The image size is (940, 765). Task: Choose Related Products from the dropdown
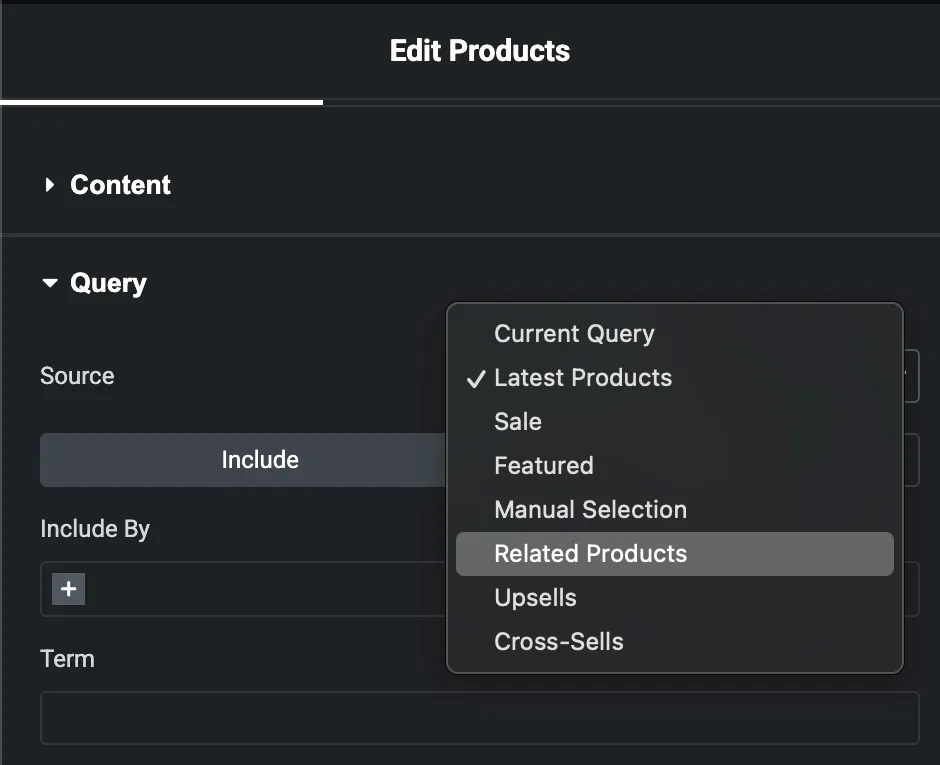click(590, 553)
